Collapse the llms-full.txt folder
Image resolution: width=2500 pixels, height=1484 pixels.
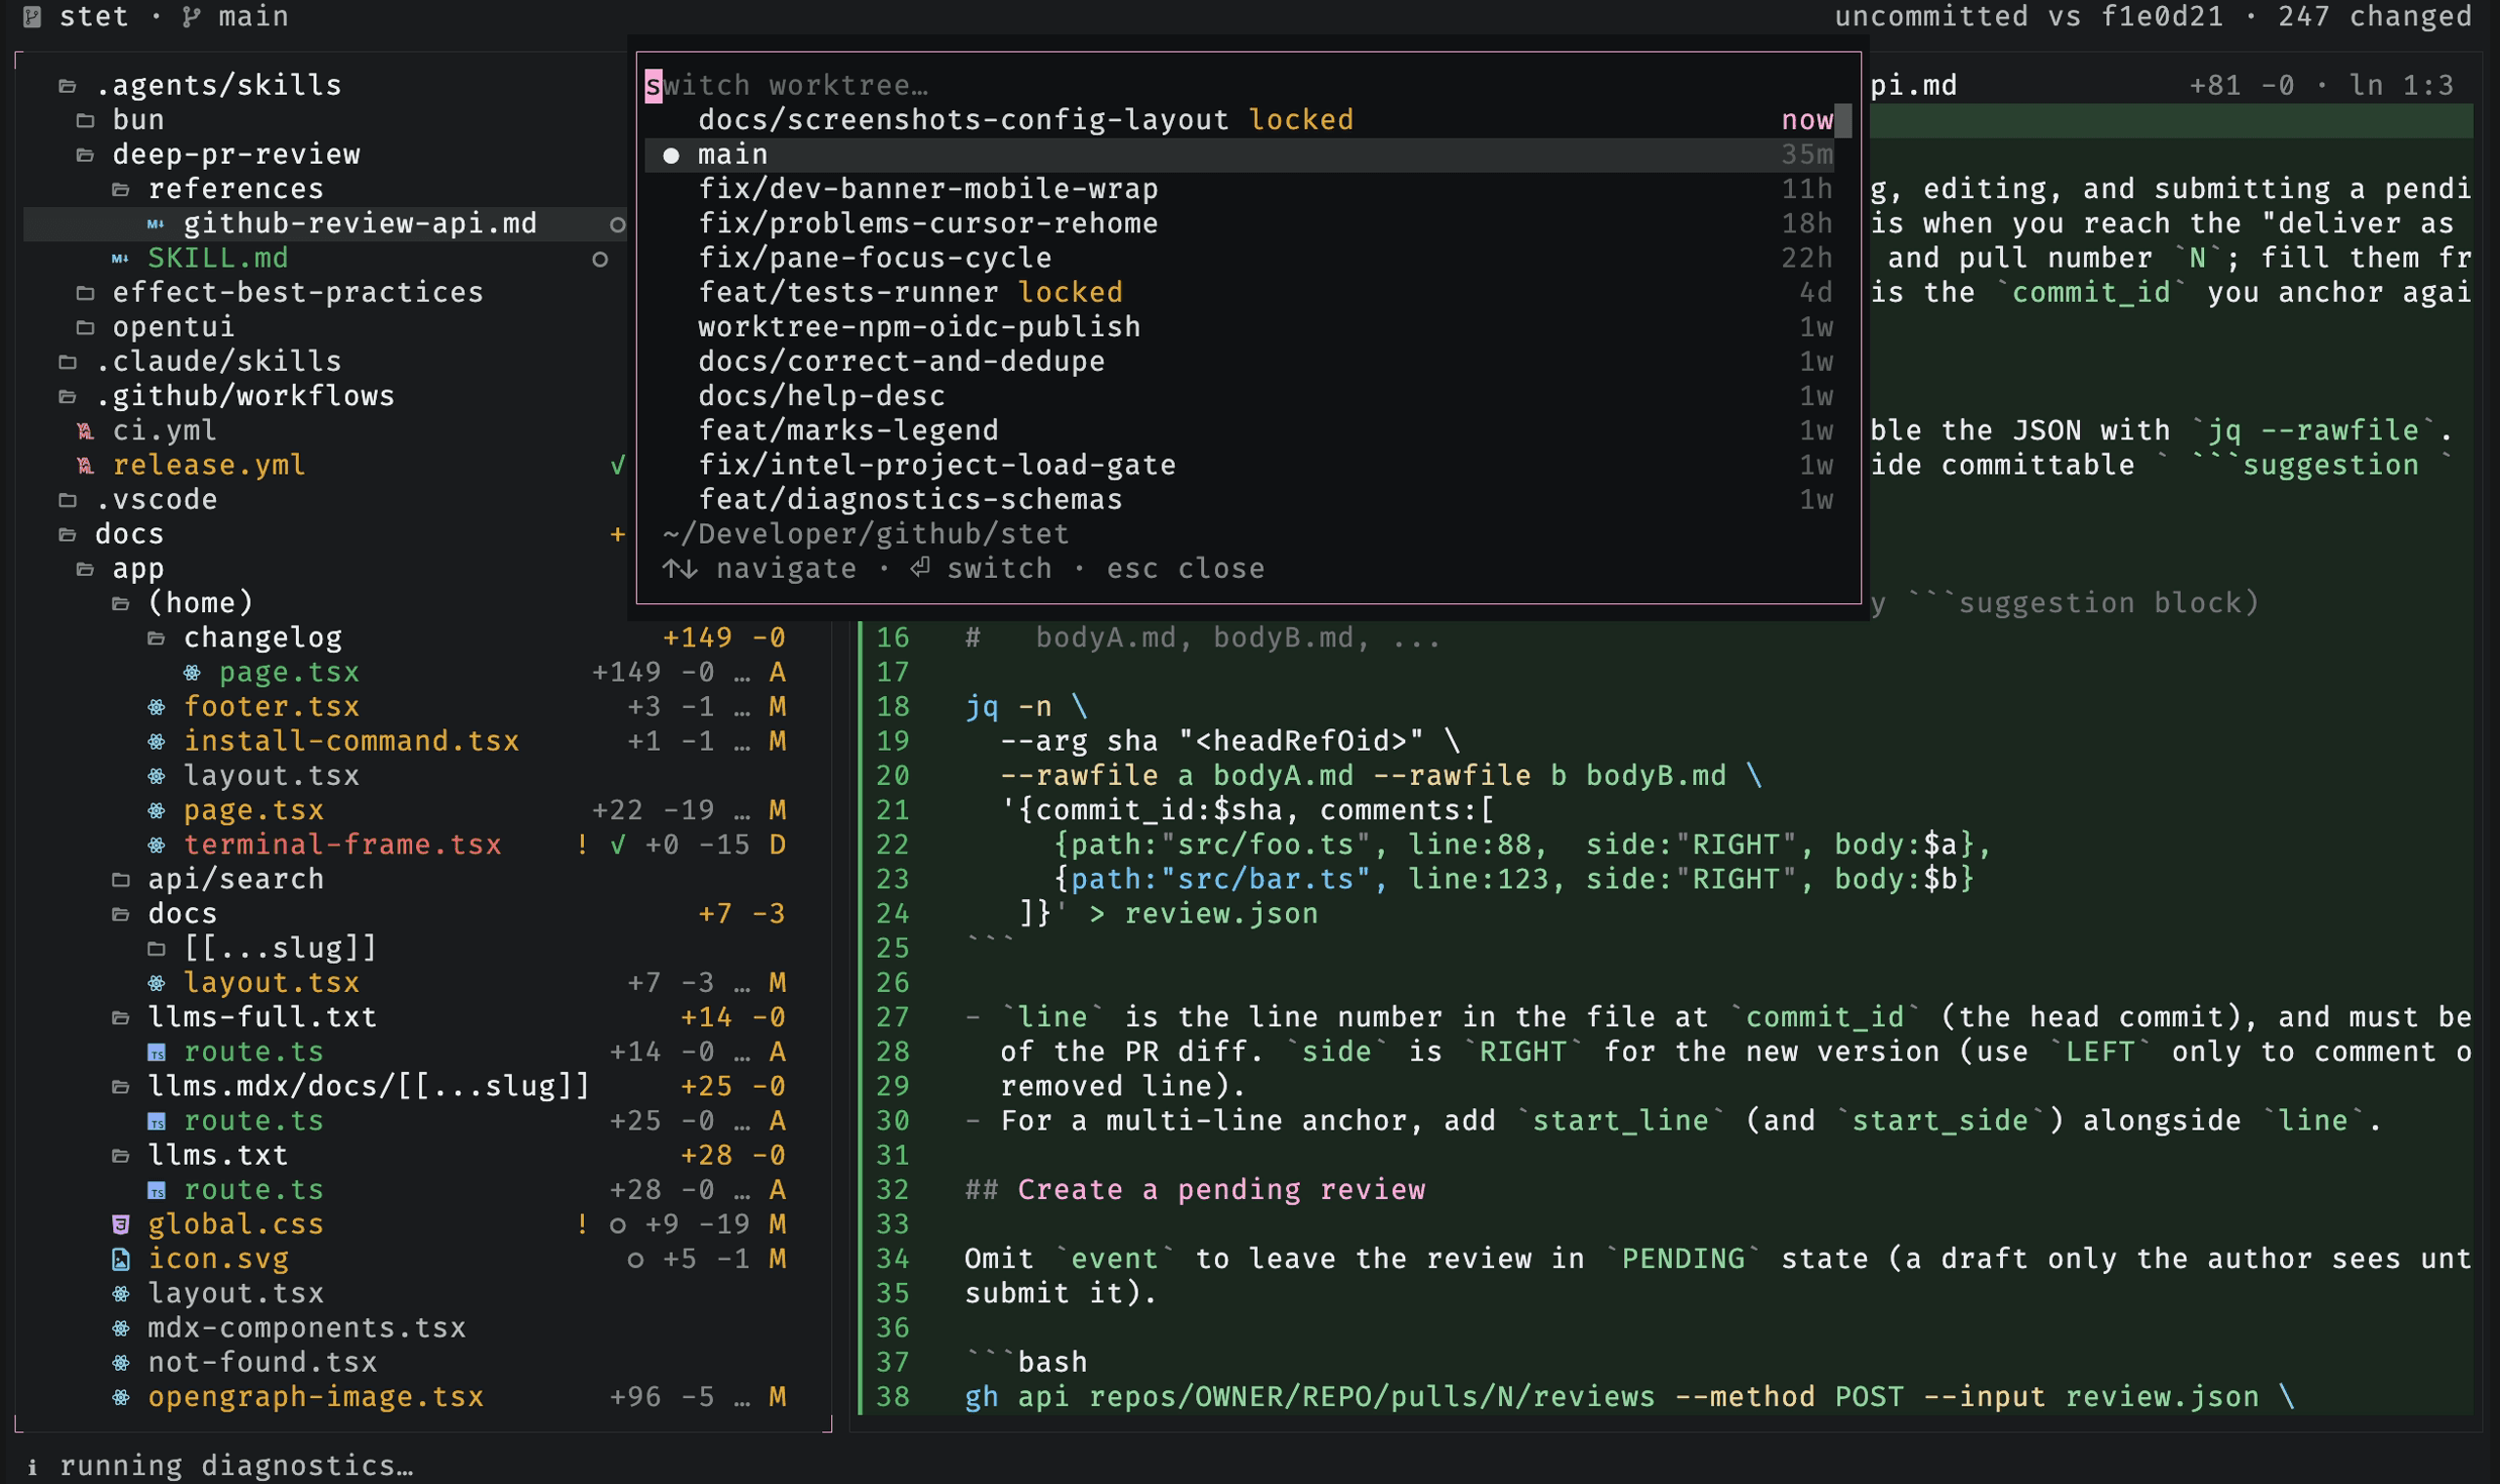click(x=120, y=1018)
